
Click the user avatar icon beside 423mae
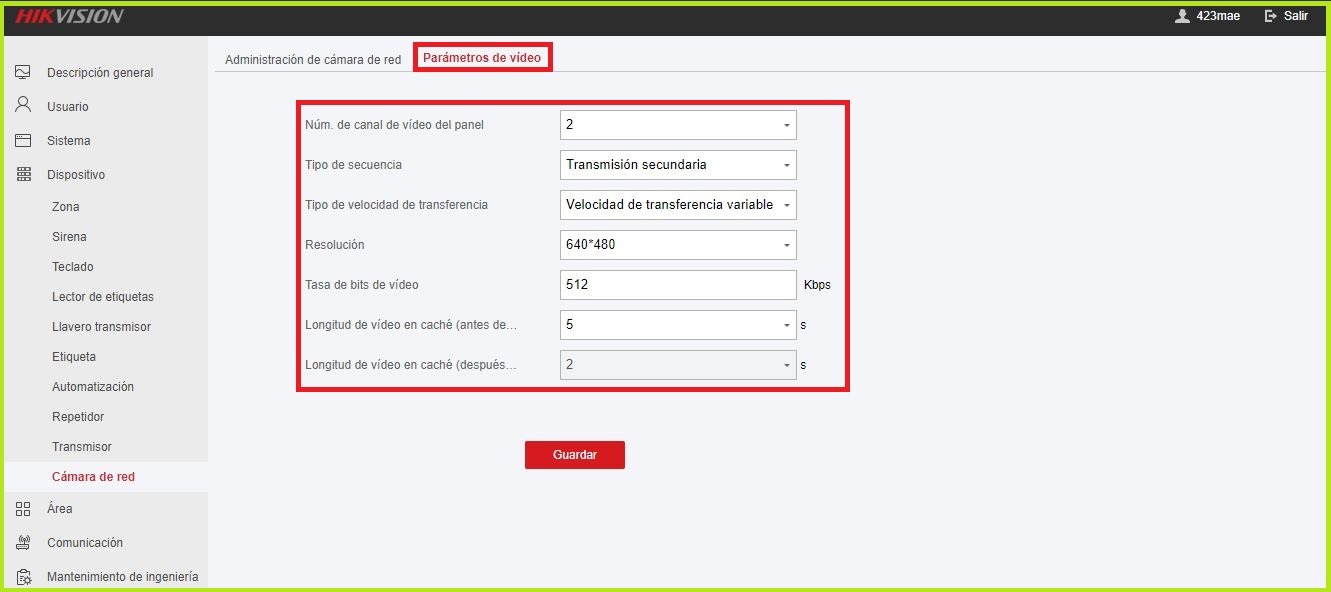(x=1183, y=16)
